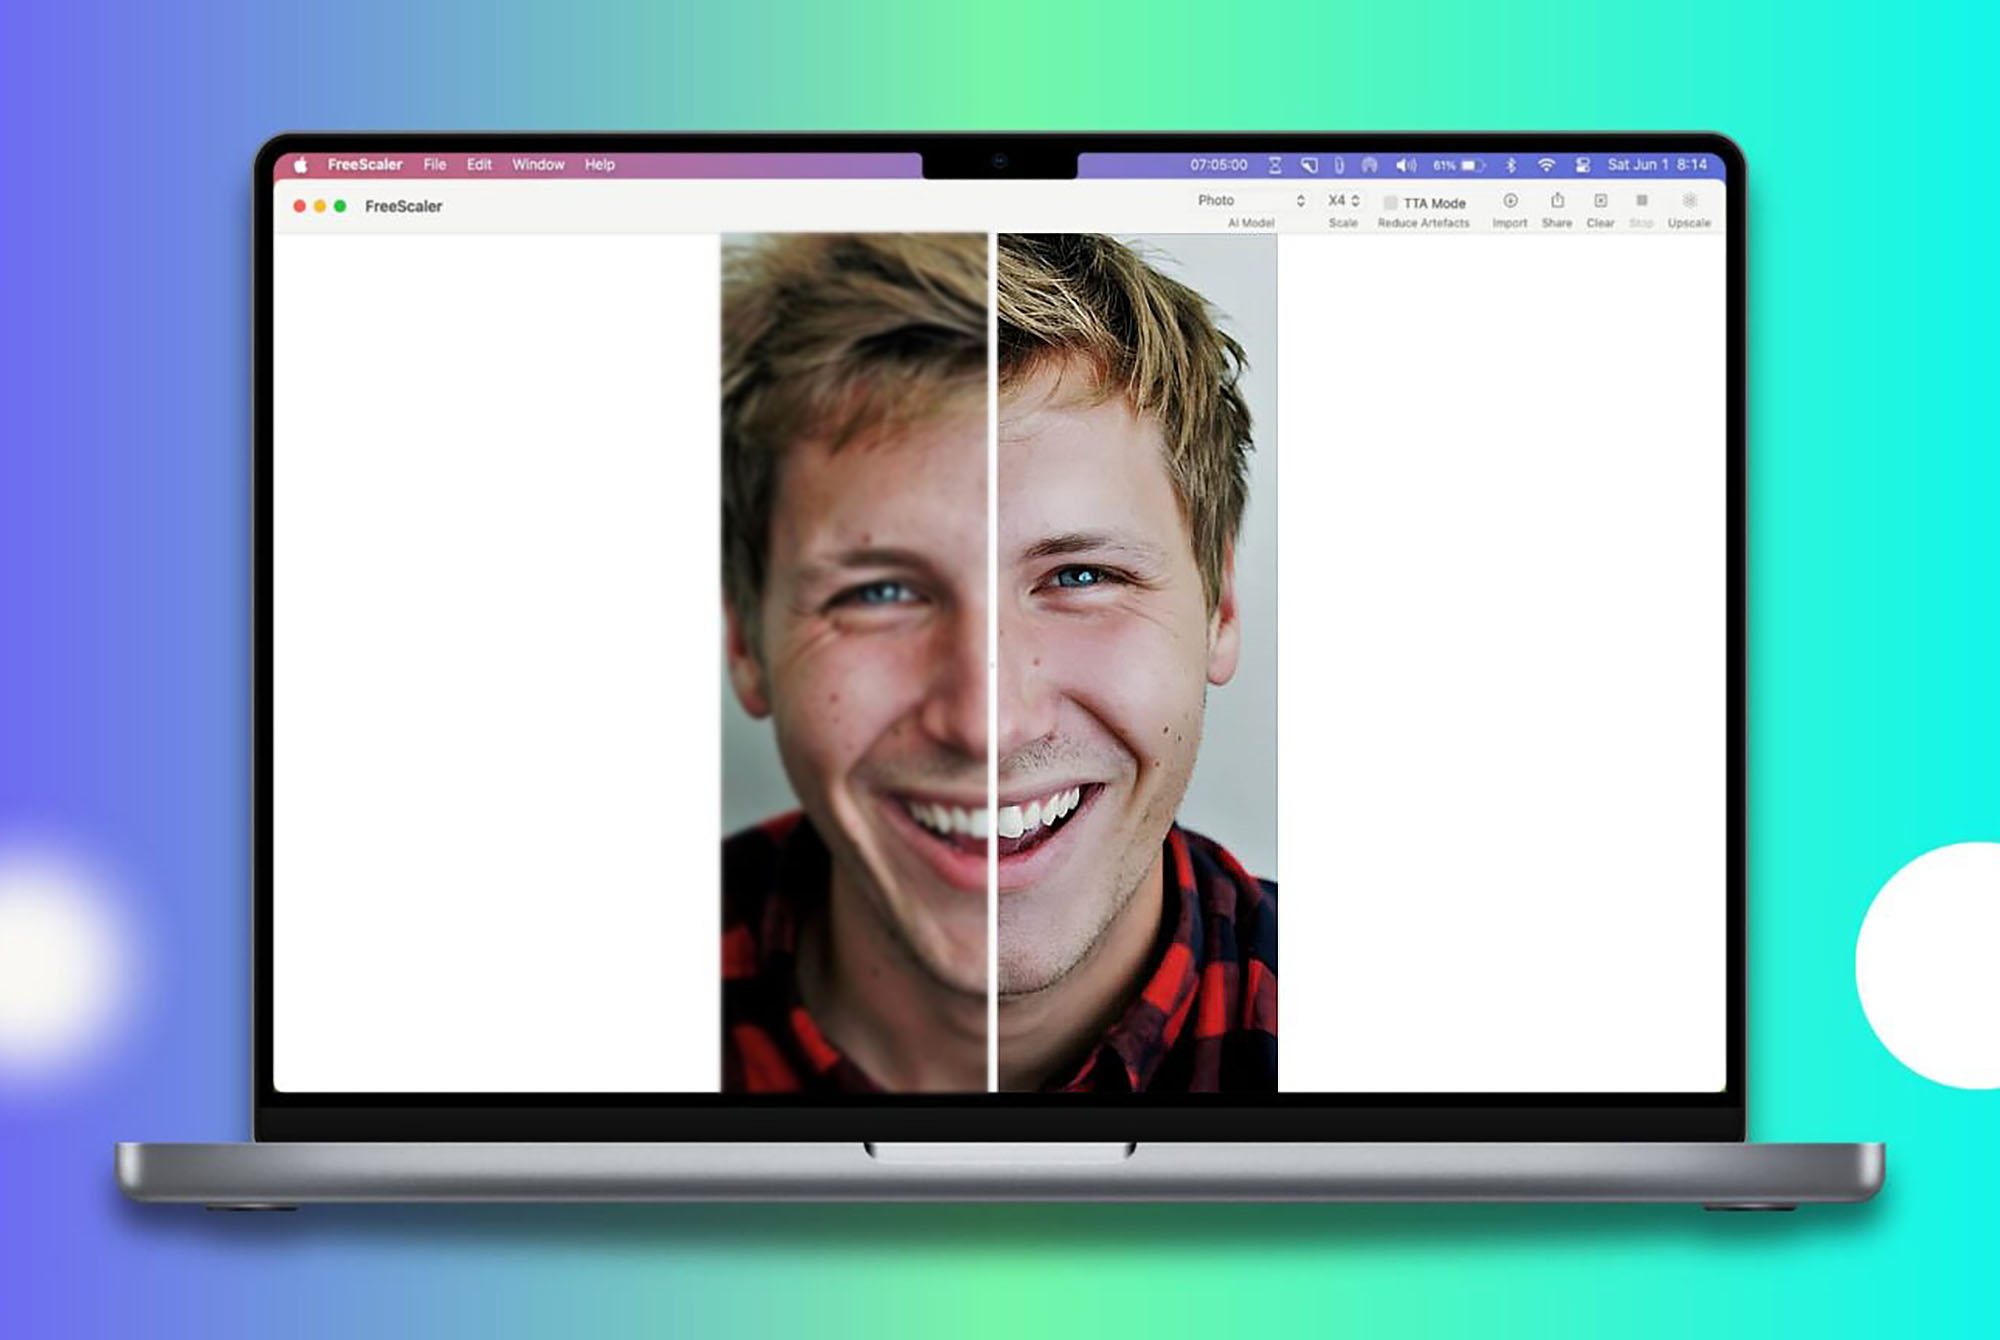Click the Clear image icon
This screenshot has width=2000, height=1340.
[x=1600, y=202]
